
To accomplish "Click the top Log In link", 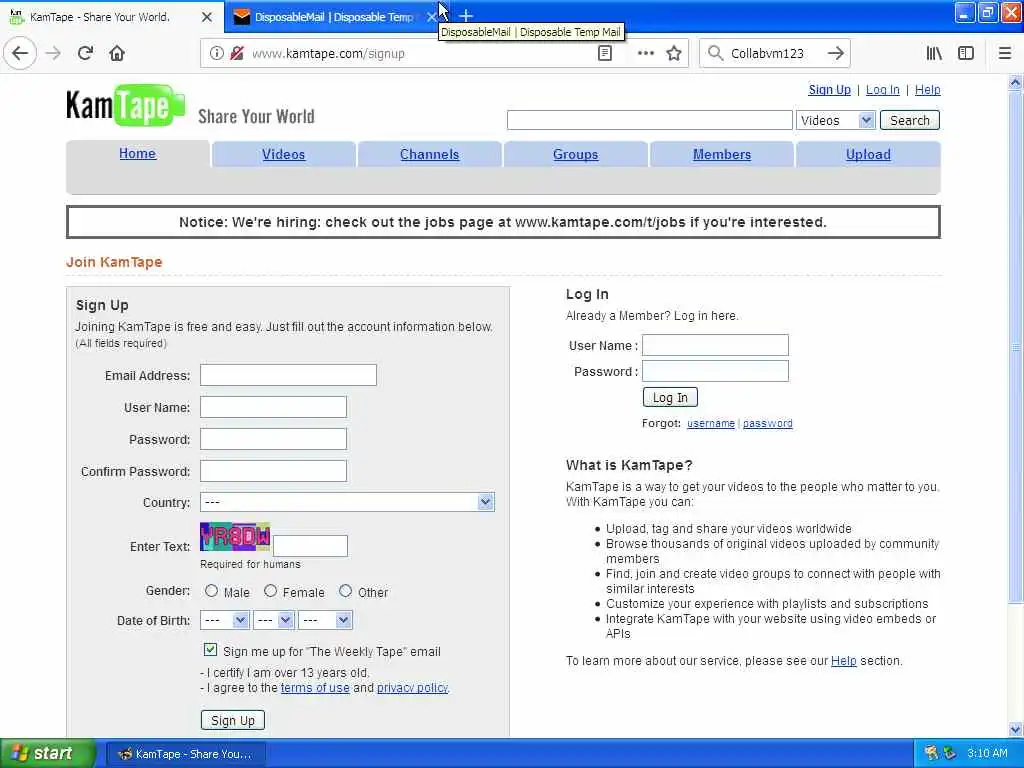I will click(882, 89).
